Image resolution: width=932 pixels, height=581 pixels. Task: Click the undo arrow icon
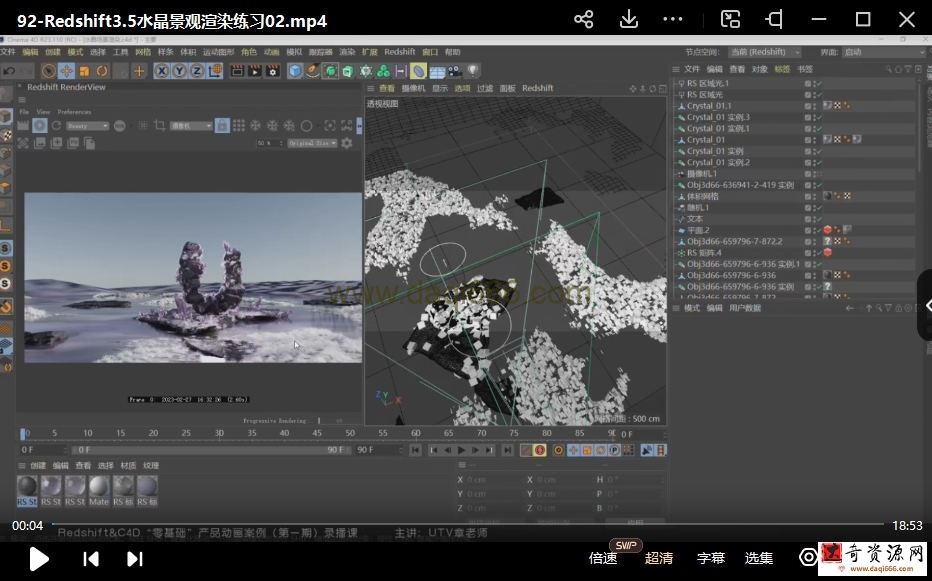click(9, 71)
